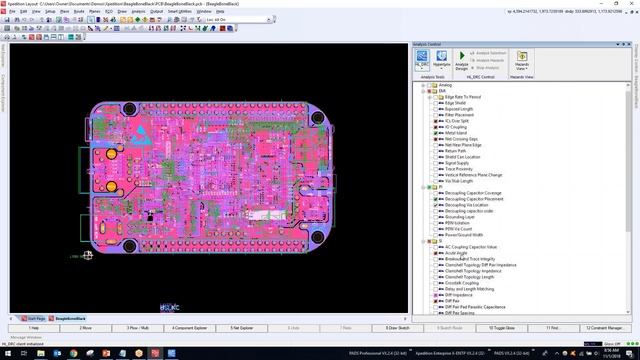Image resolution: width=640 pixels, height=360 pixels.
Task: Click the Save icon in top toolbar
Action: tap(7, 20)
